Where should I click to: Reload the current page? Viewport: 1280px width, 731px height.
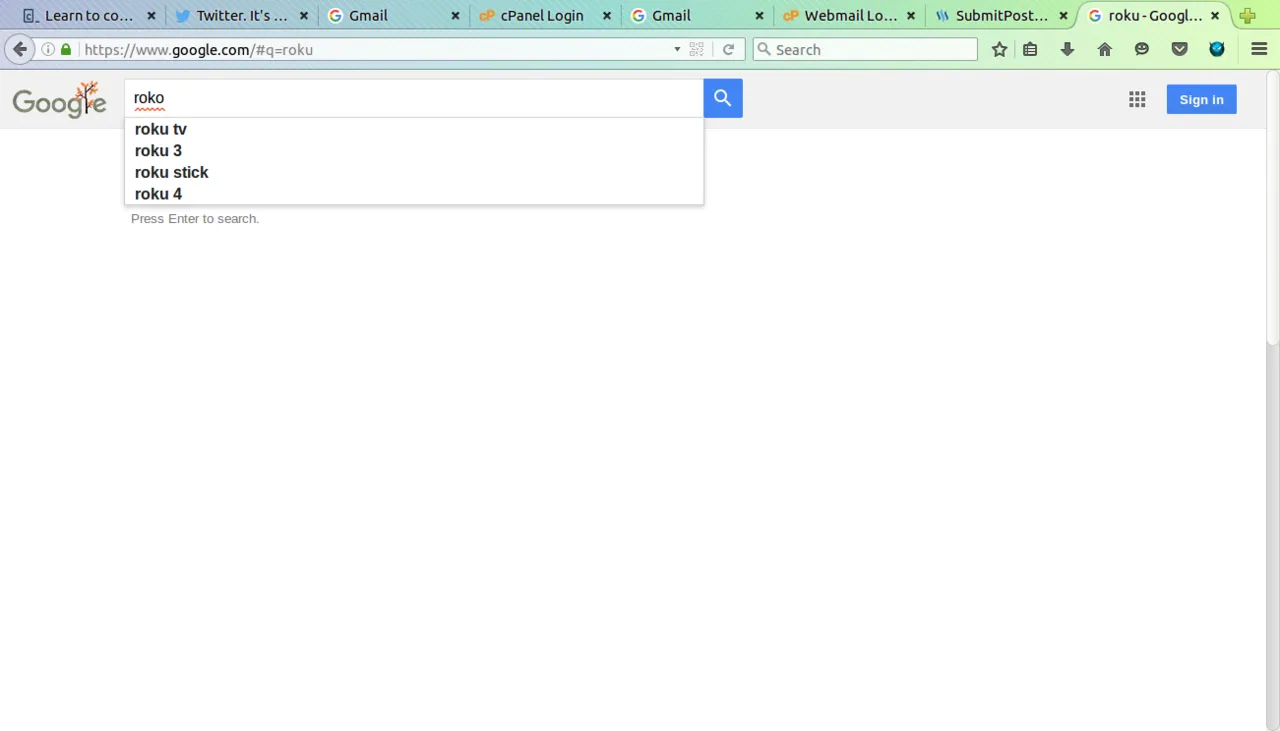click(728, 49)
